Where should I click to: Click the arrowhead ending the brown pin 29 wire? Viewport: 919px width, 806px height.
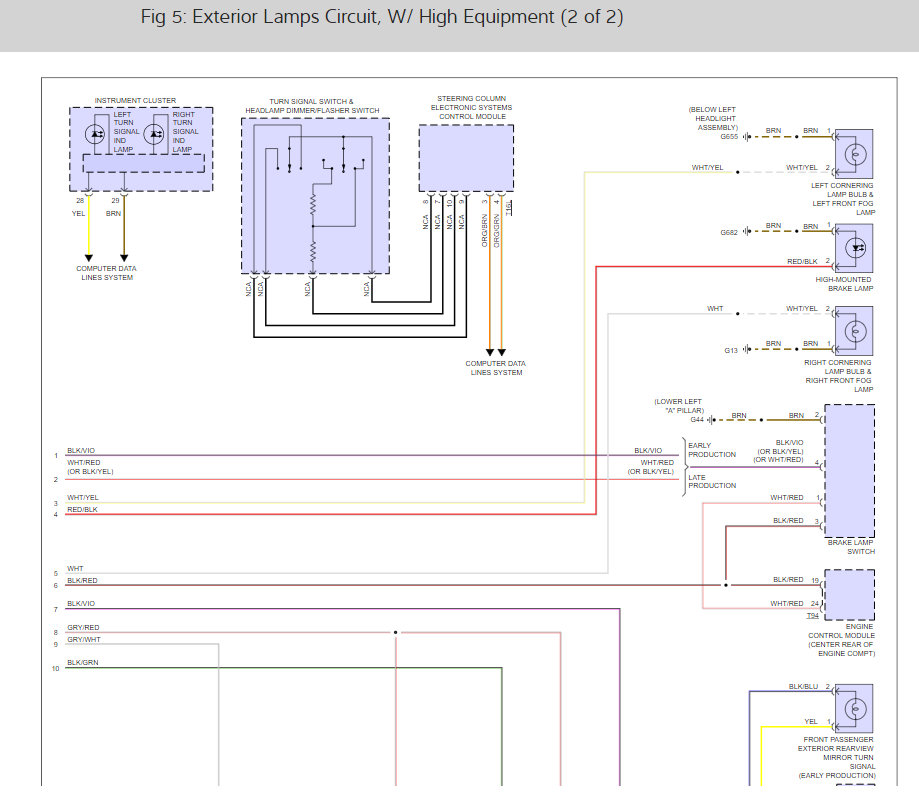(124, 258)
